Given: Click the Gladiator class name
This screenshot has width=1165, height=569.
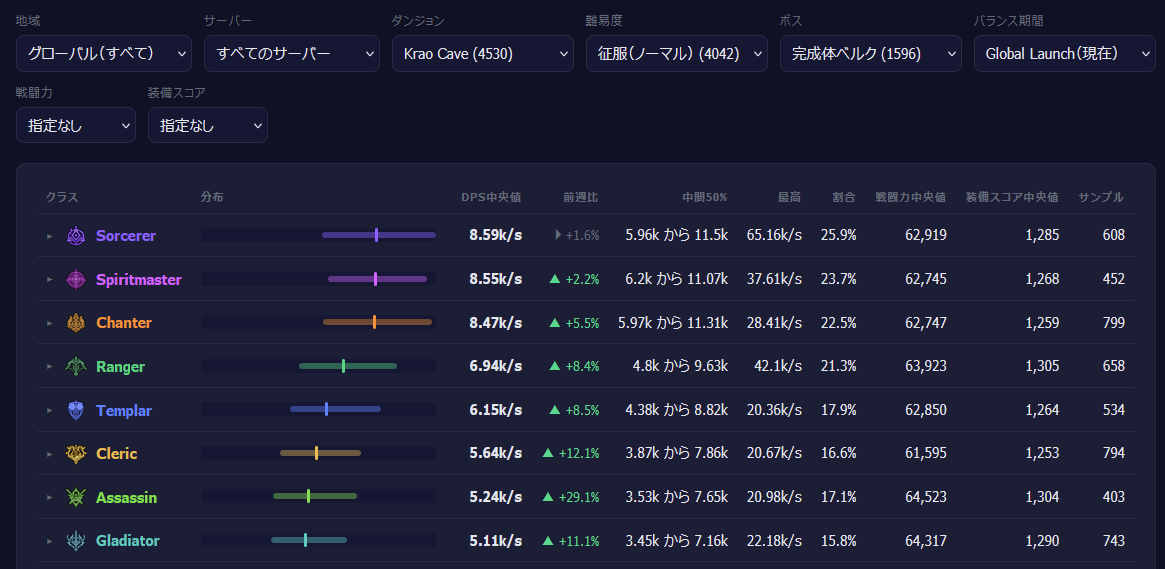Looking at the screenshot, I should pos(128,541).
